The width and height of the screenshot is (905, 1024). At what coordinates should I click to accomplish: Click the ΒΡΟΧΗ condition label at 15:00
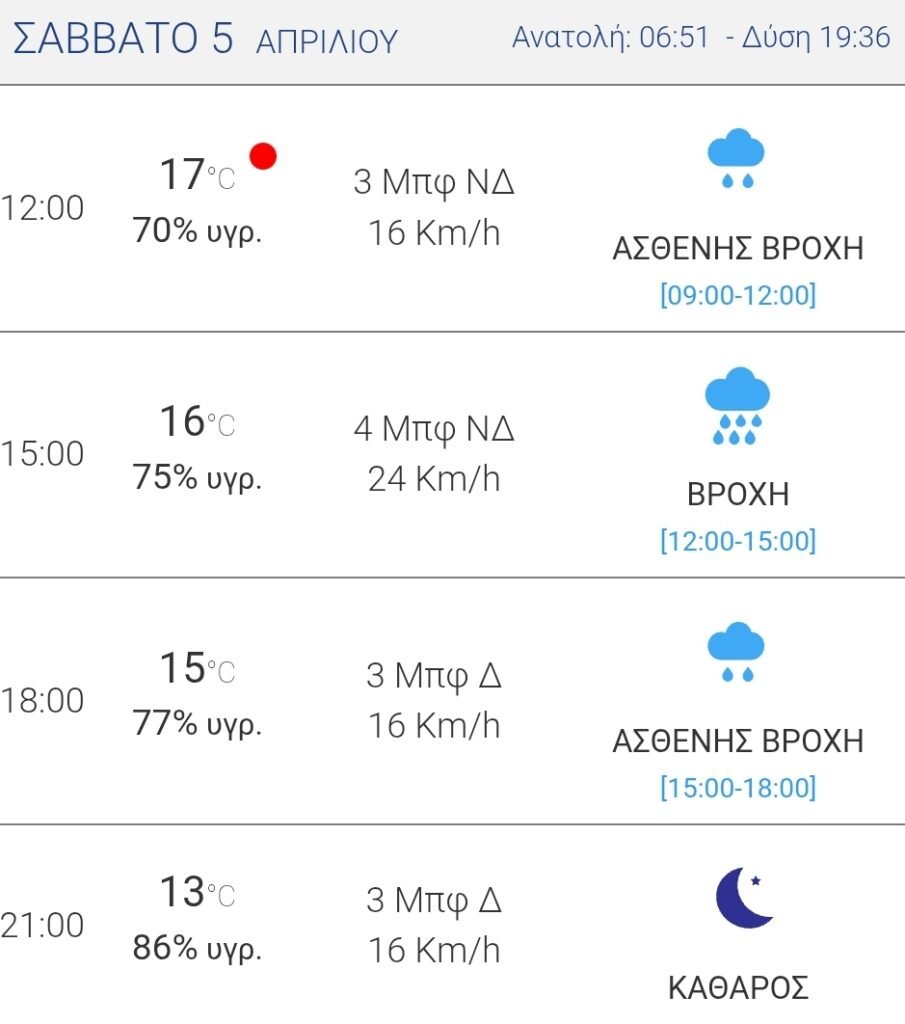[738, 494]
